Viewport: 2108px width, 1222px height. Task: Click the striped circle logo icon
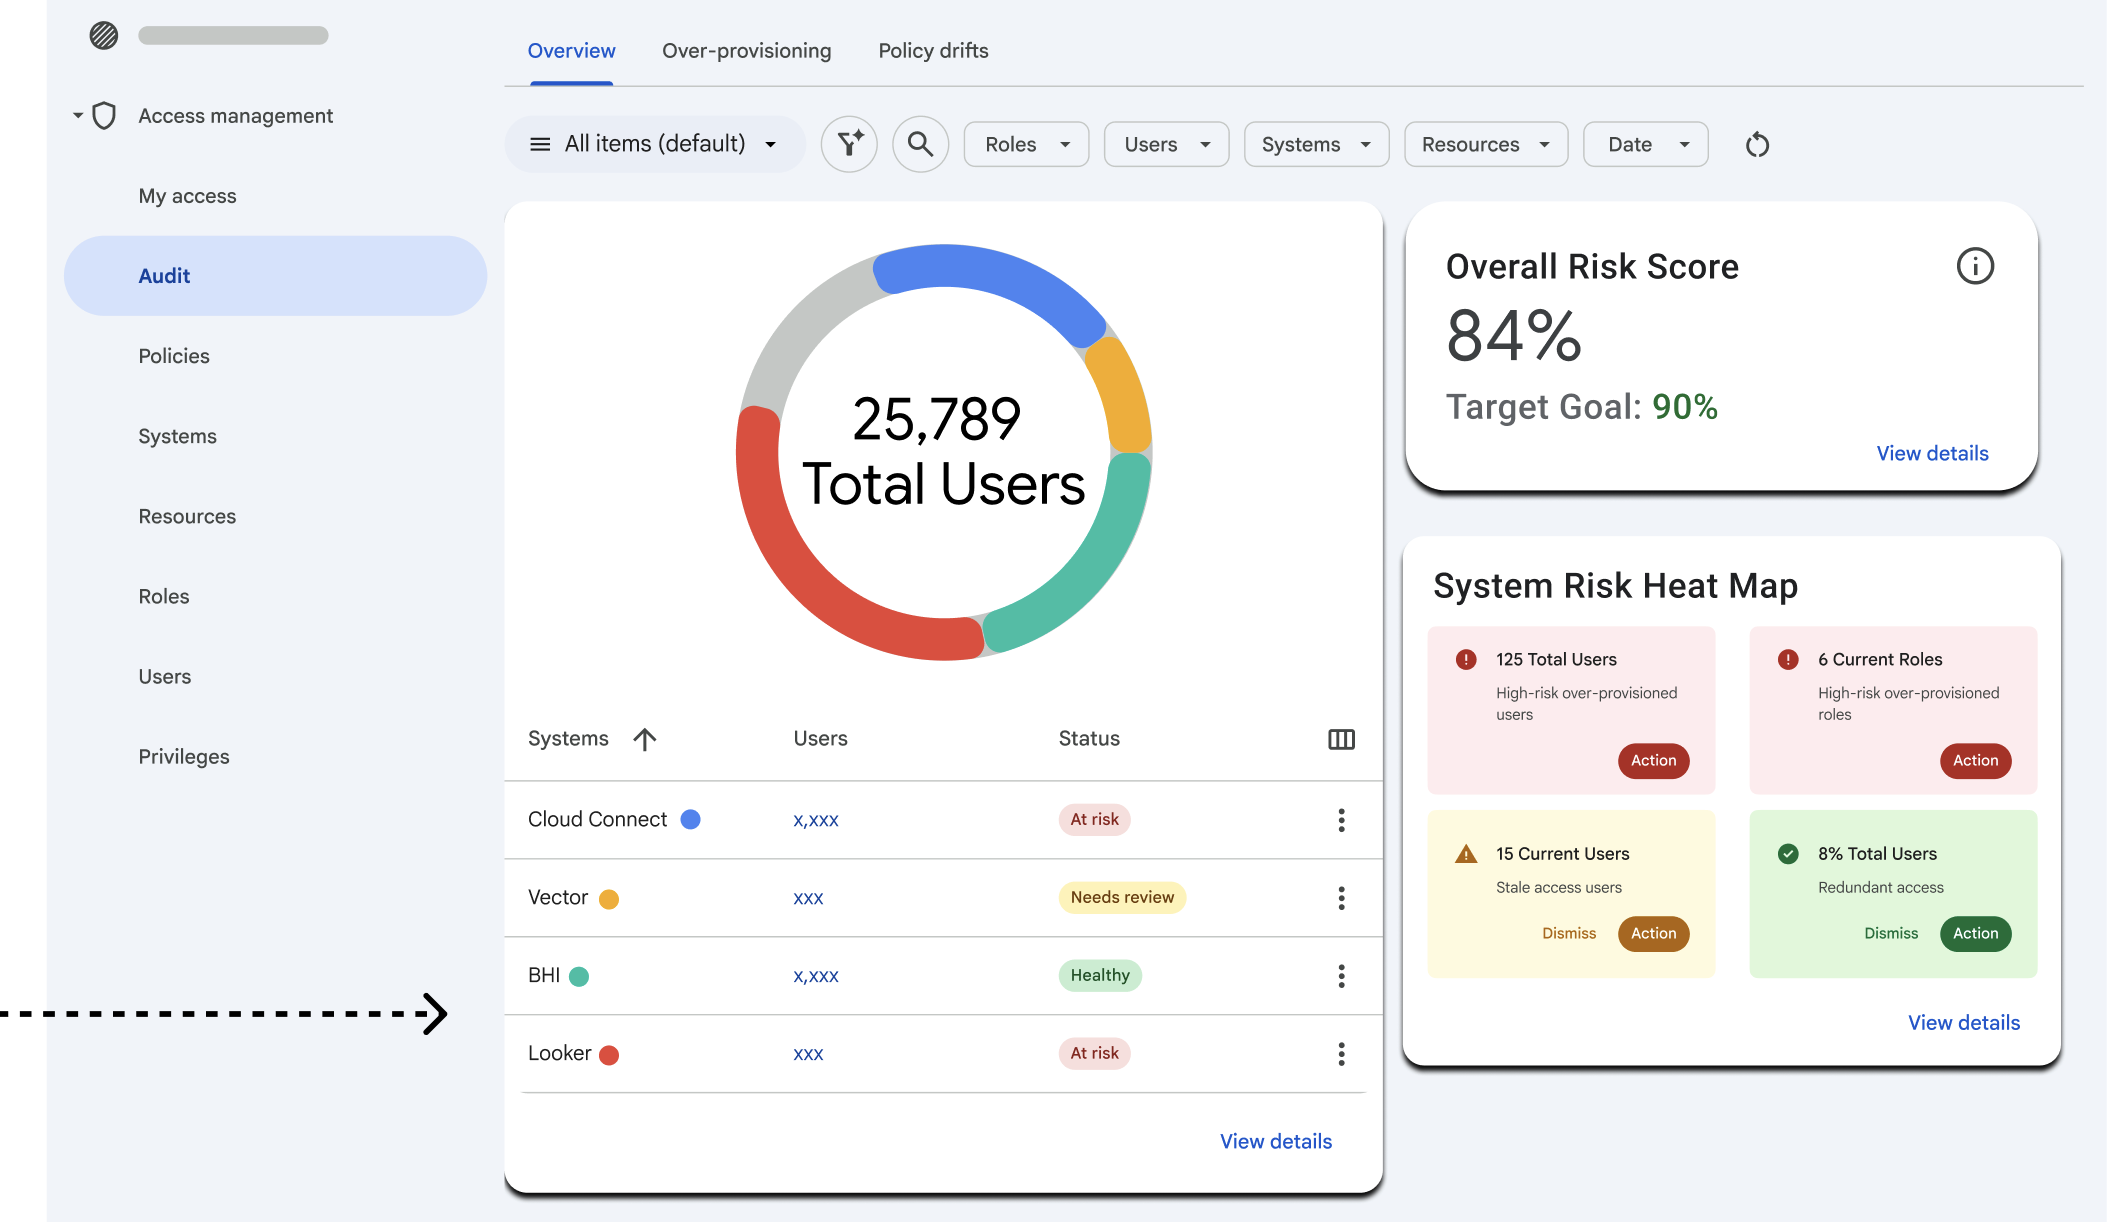pos(104,36)
